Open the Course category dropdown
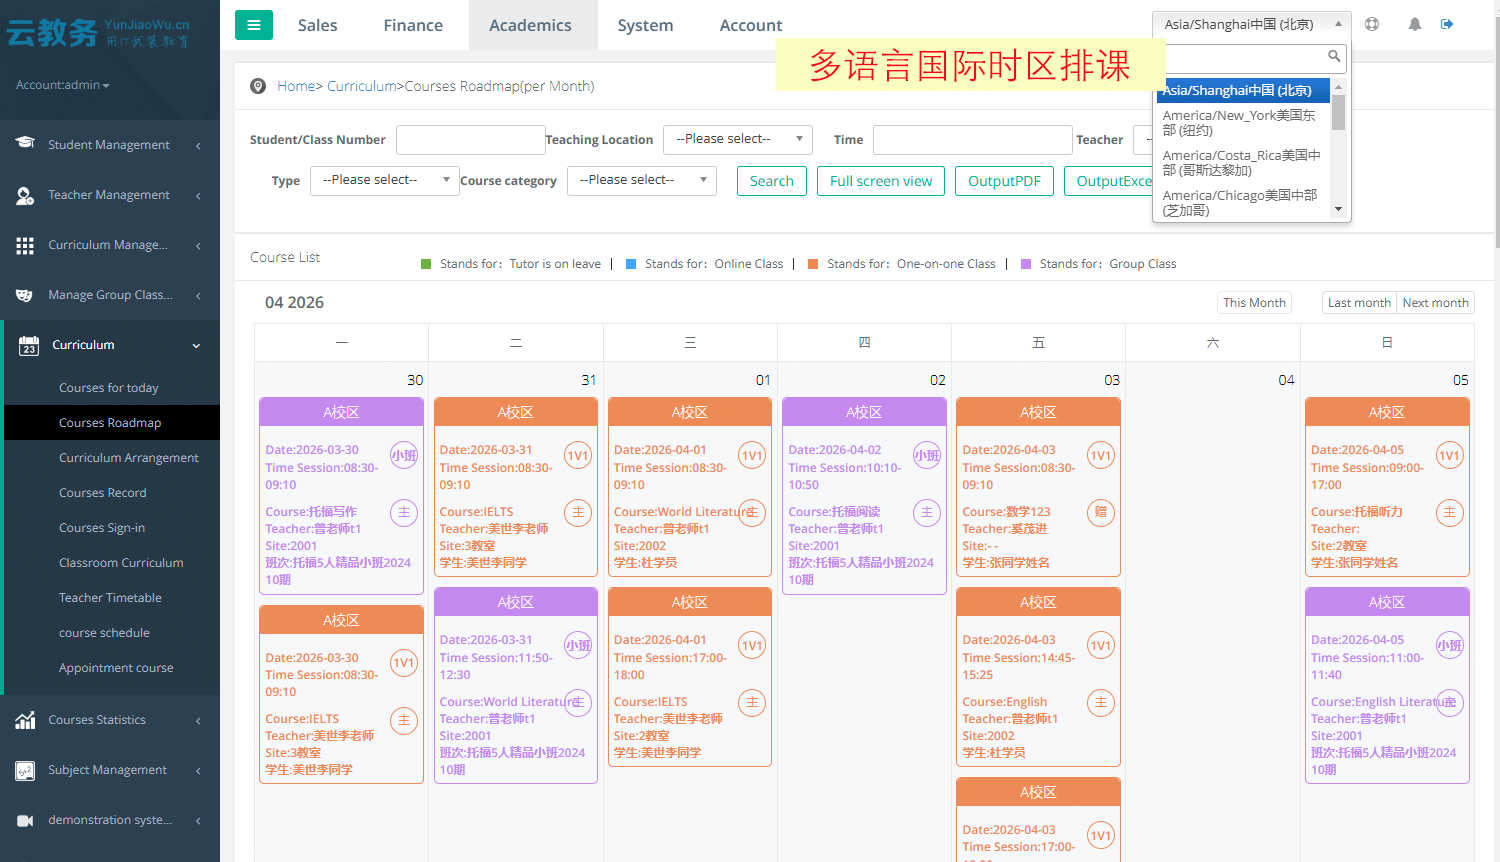 (x=642, y=180)
